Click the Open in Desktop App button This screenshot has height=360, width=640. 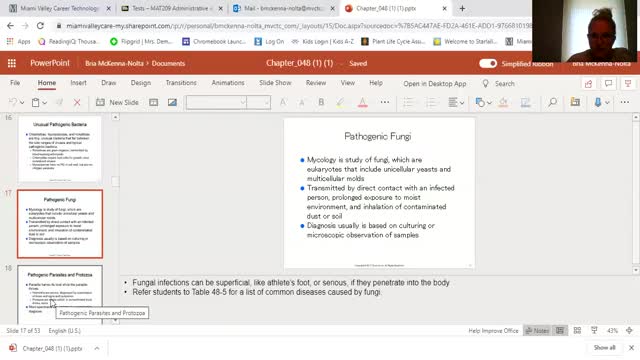(x=435, y=84)
